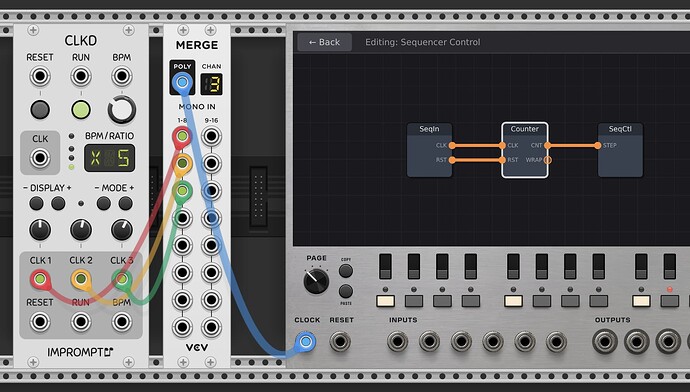Screen dimensions: 690x392
Task: Click the RESET jack on the sequencer
Action: tap(340, 342)
